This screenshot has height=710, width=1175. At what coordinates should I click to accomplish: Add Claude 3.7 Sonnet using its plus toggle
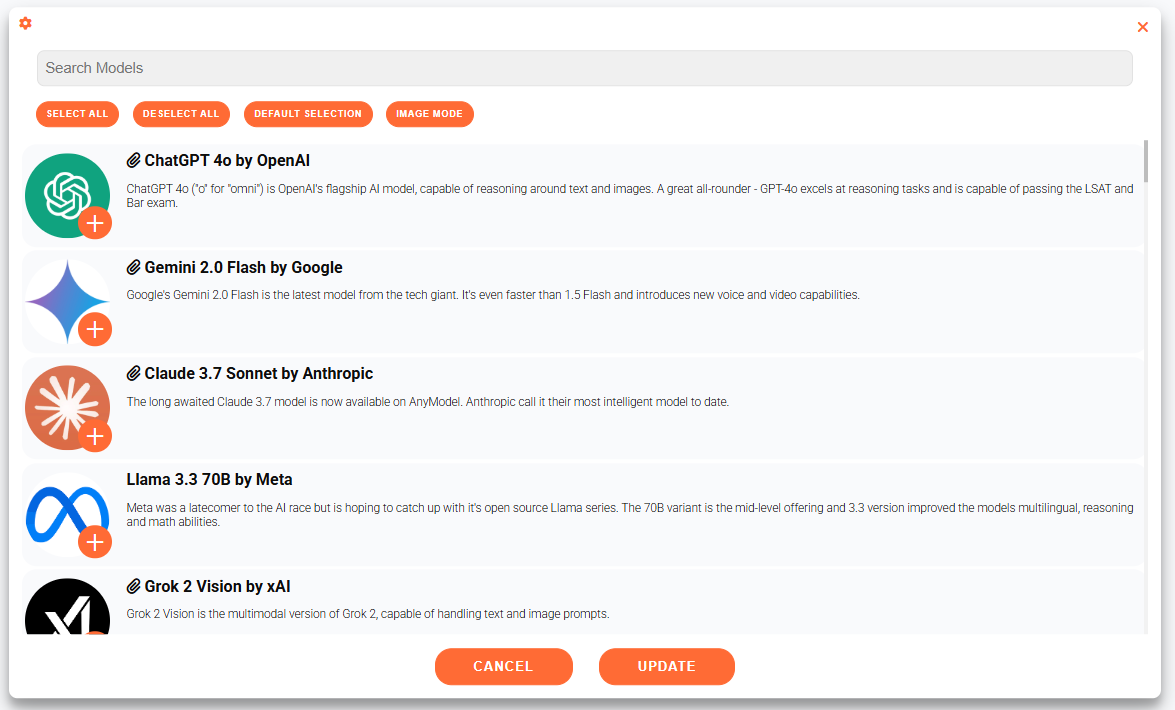[x=95, y=436]
